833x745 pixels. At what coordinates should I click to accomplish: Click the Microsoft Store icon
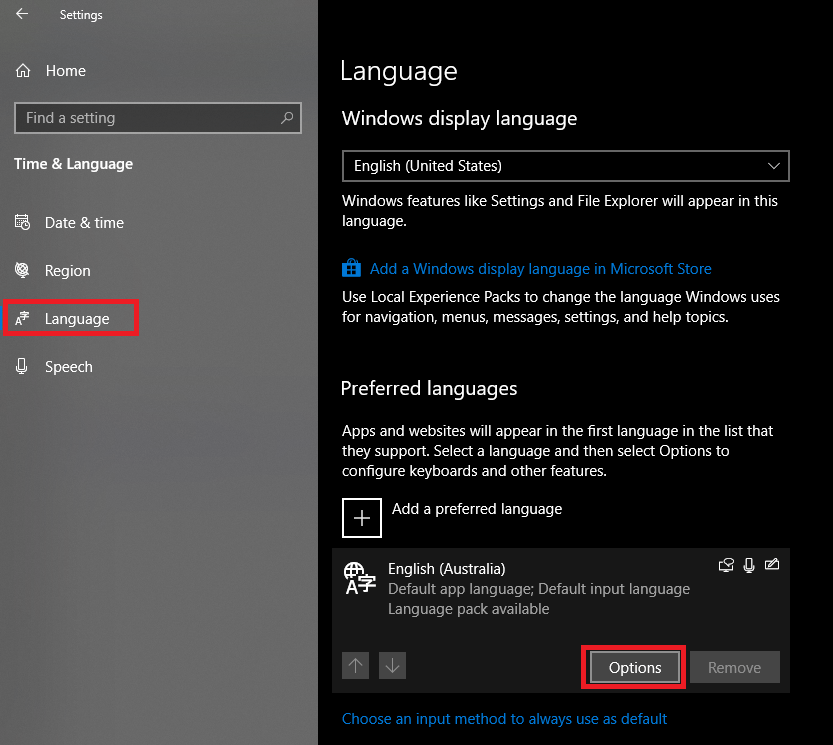click(351, 268)
